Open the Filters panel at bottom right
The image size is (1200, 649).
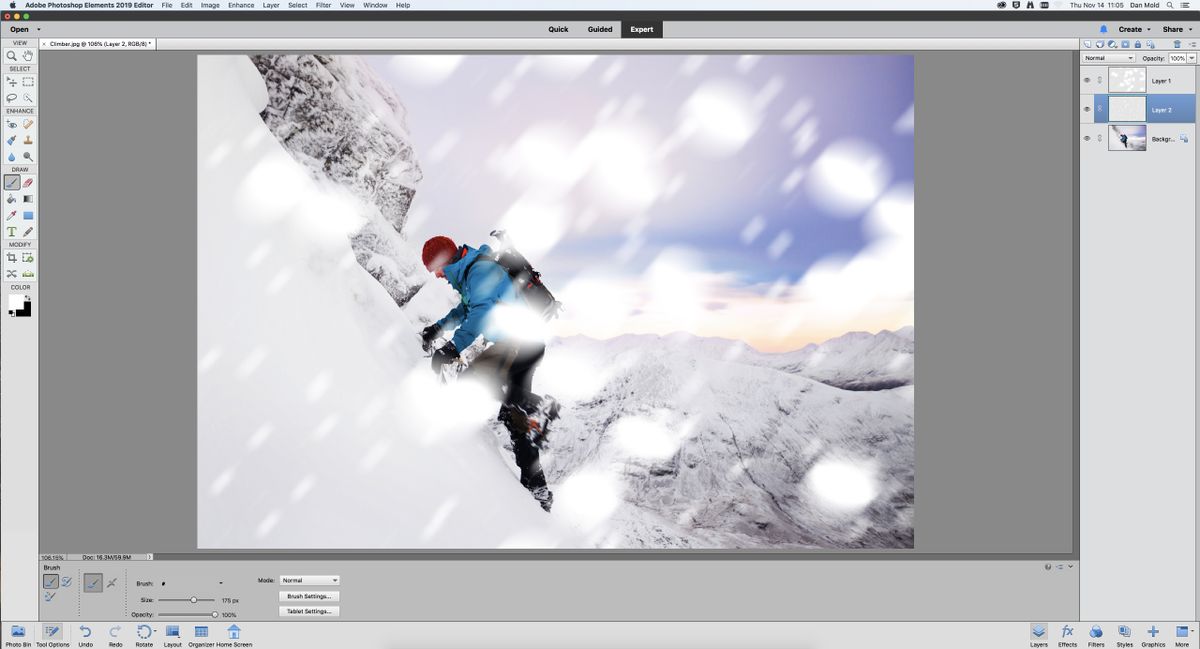(1096, 634)
